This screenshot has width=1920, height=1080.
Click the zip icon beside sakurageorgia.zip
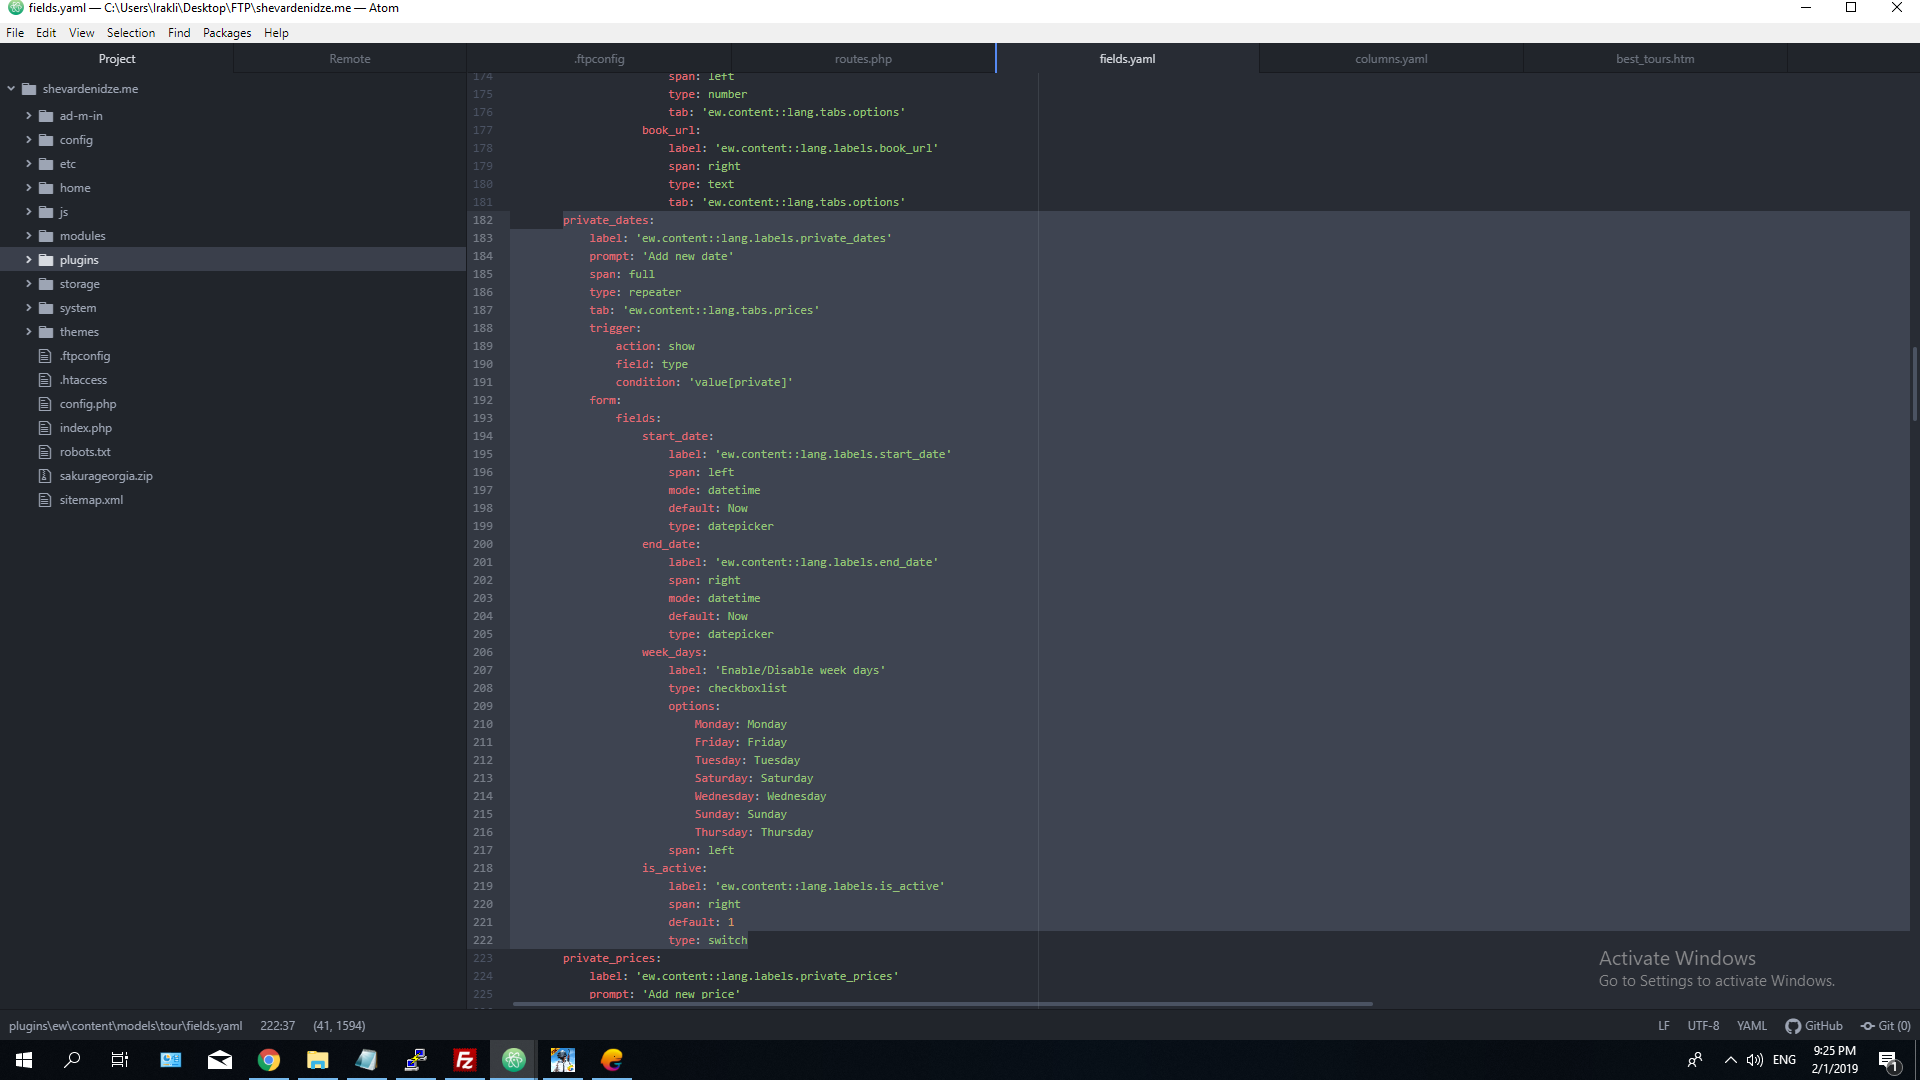[x=44, y=475]
